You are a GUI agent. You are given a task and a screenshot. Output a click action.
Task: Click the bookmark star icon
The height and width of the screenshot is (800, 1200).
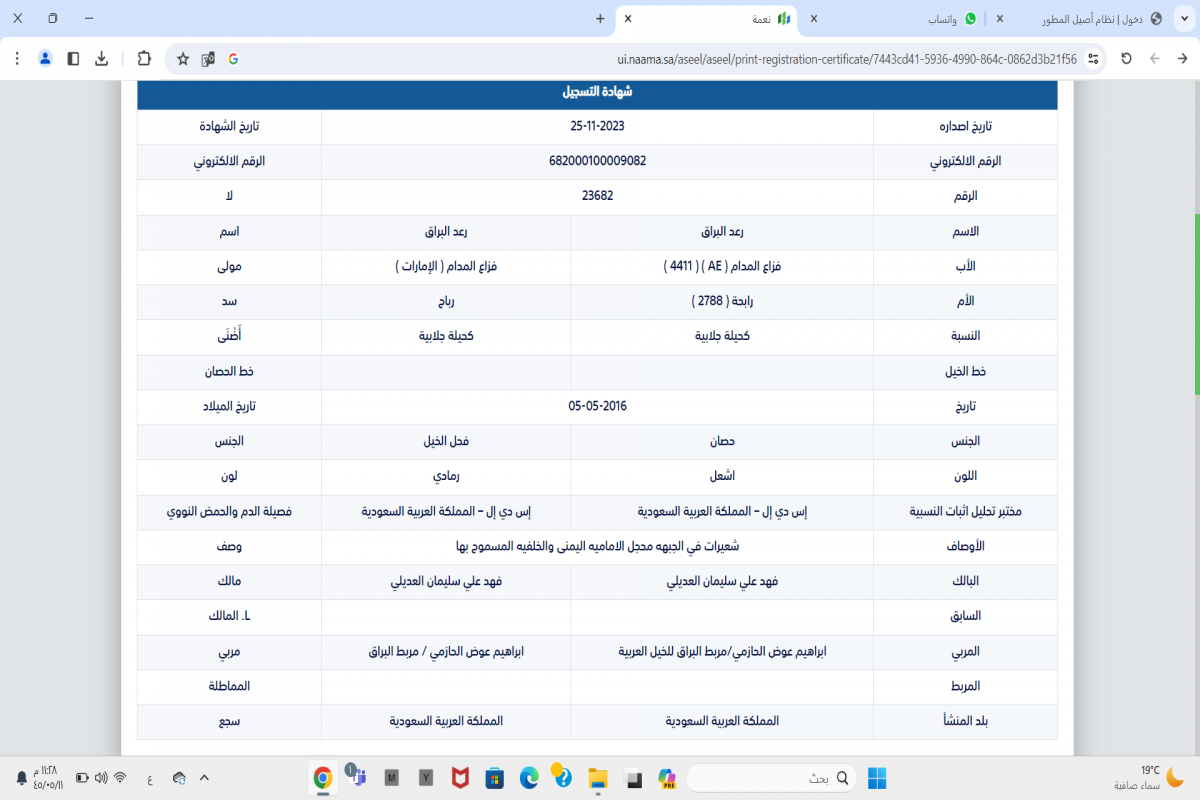click(183, 59)
